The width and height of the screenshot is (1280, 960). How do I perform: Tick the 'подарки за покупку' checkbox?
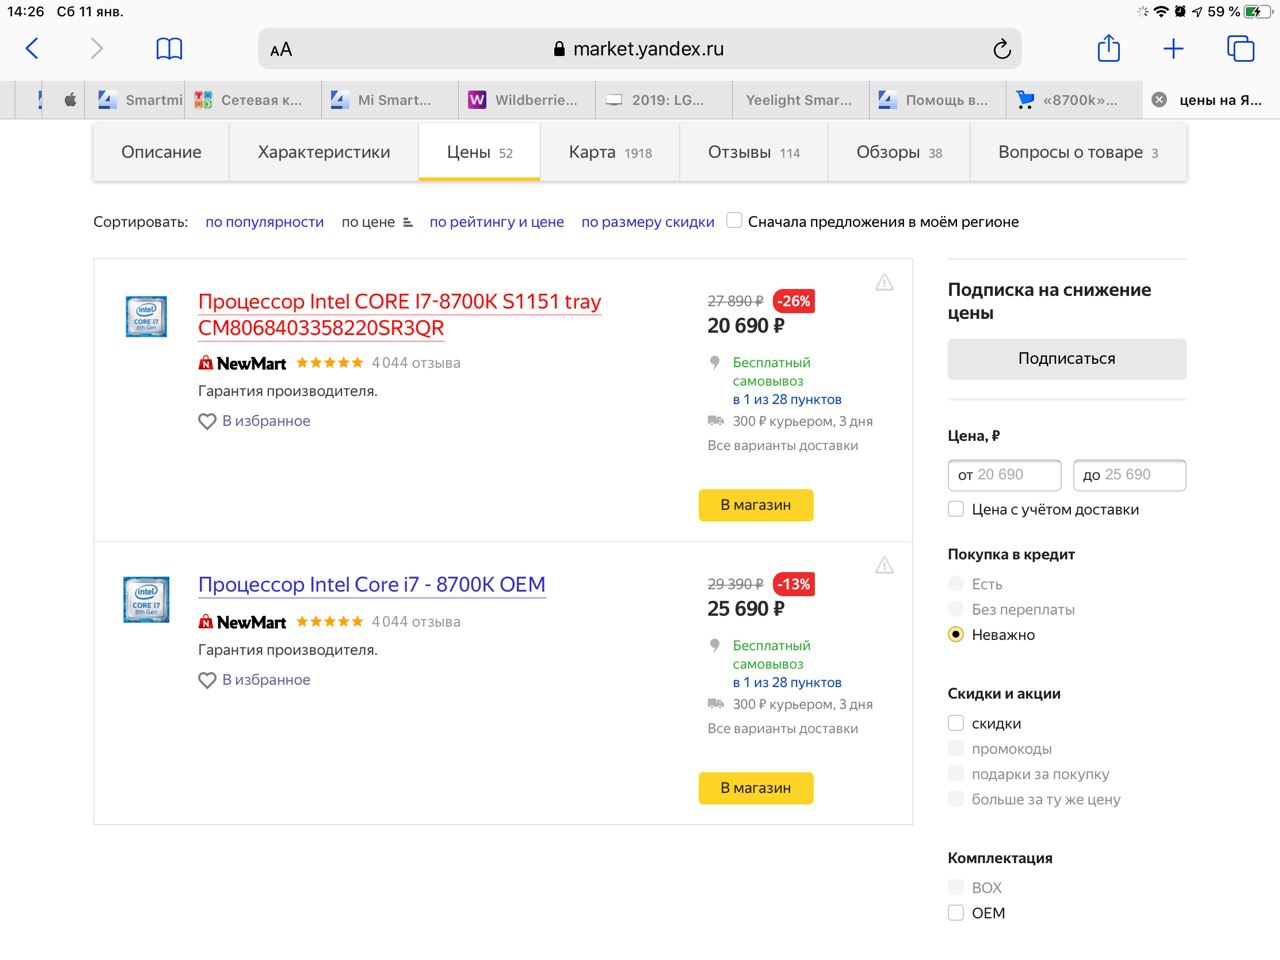(956, 773)
